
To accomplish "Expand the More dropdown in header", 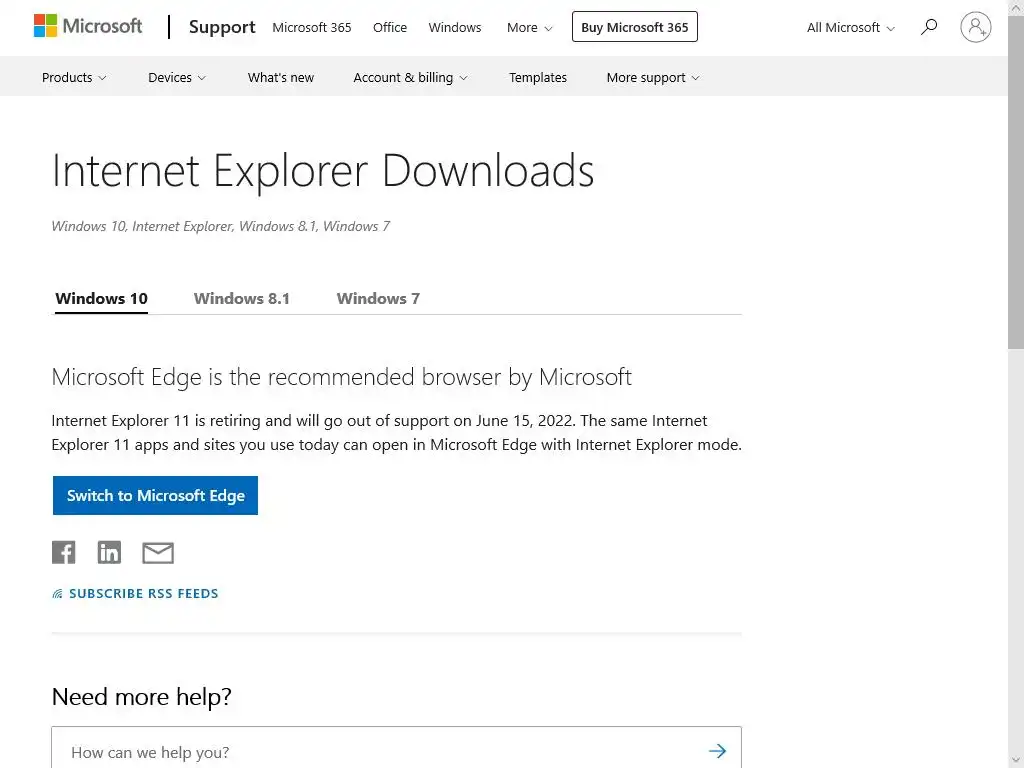I will point(529,27).
